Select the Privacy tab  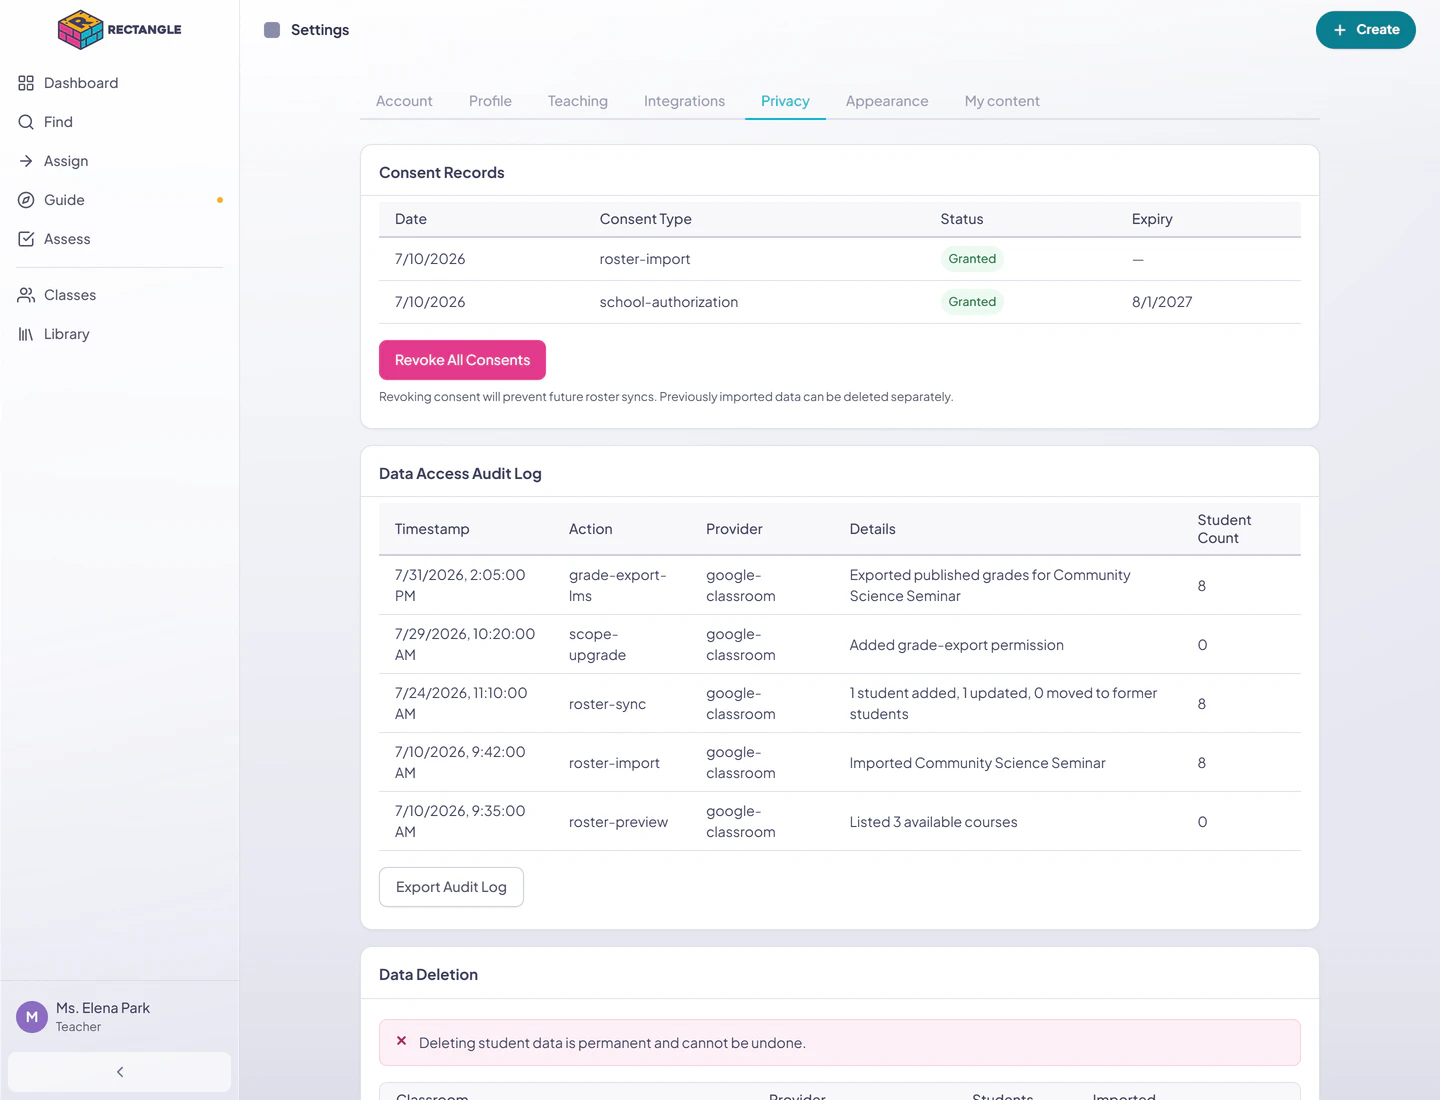point(785,101)
